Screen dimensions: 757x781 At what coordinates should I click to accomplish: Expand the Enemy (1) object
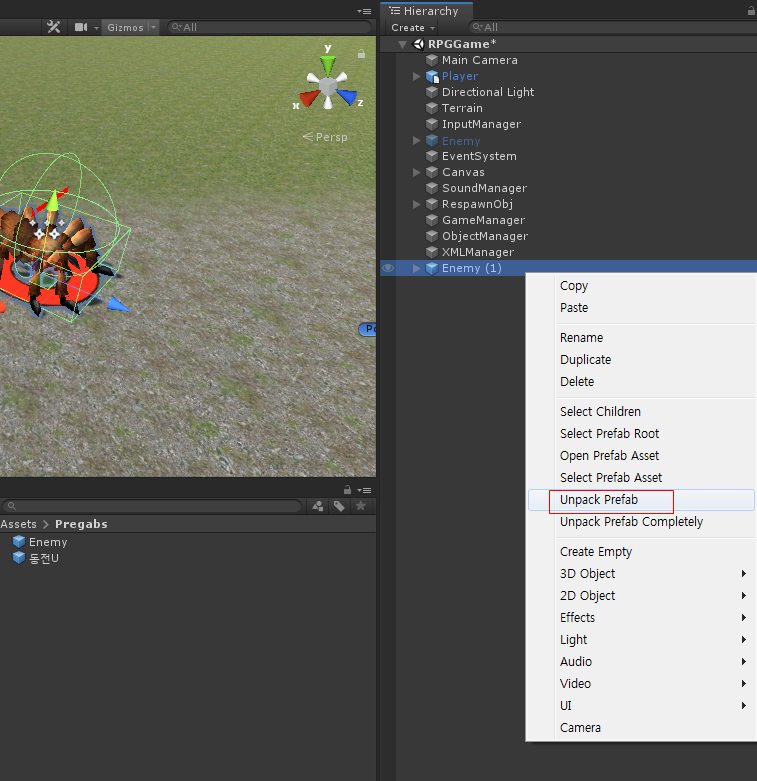coord(416,268)
